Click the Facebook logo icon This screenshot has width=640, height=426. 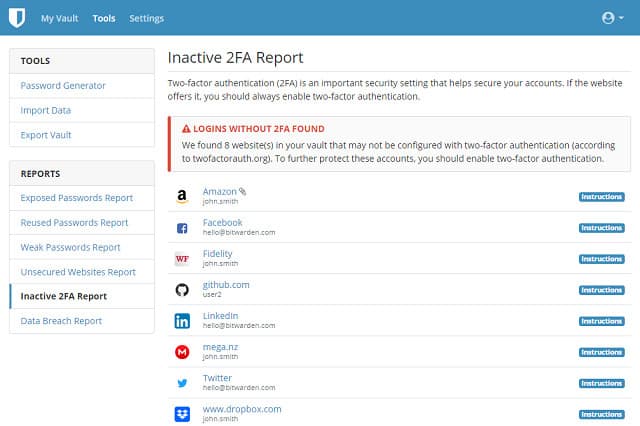pos(182,228)
